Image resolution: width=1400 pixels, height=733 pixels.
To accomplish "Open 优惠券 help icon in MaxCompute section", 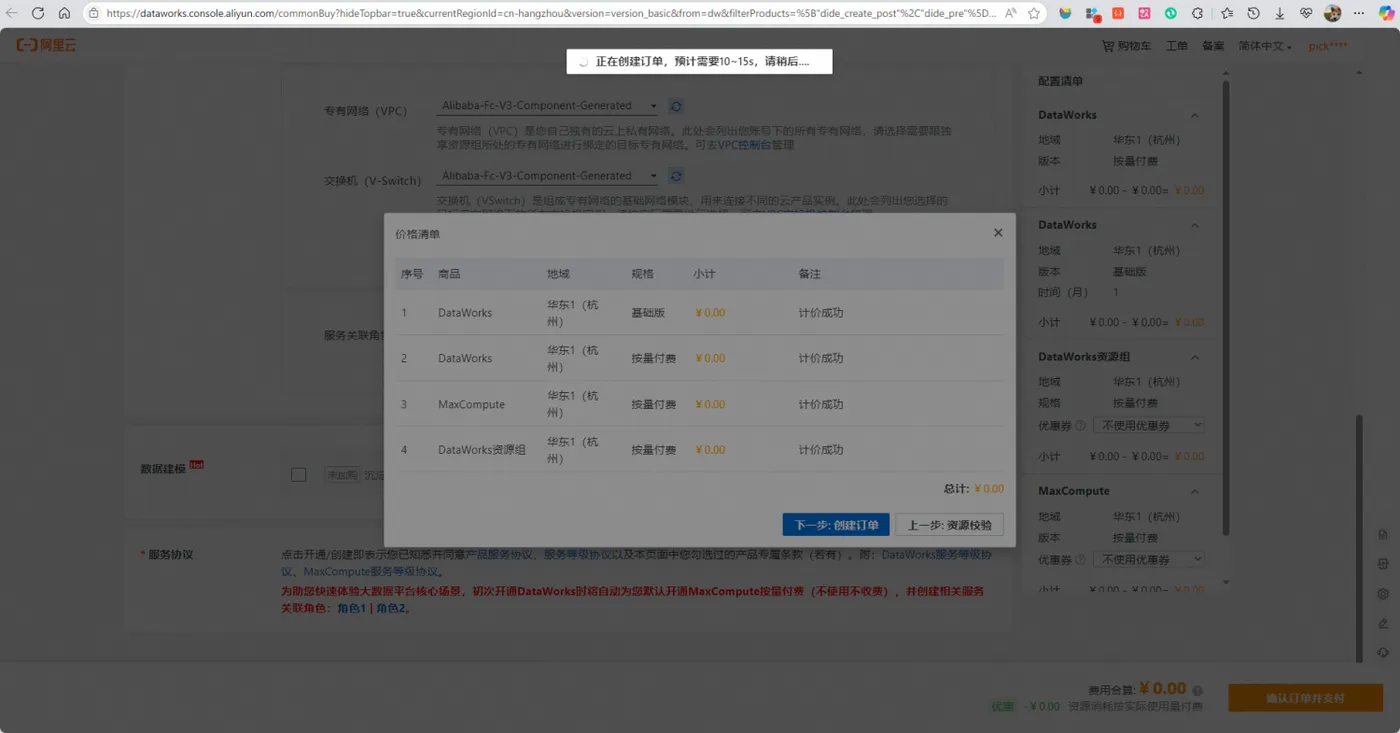I will tap(1080, 560).
